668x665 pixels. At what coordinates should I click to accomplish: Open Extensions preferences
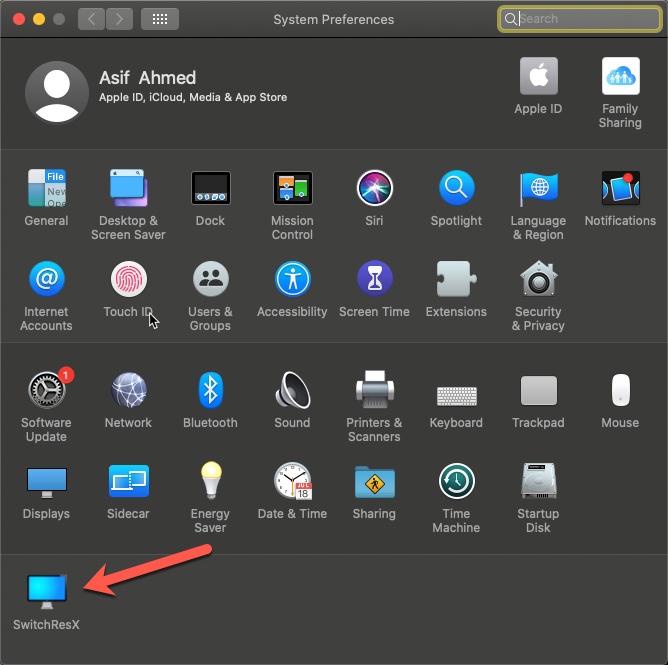point(456,279)
